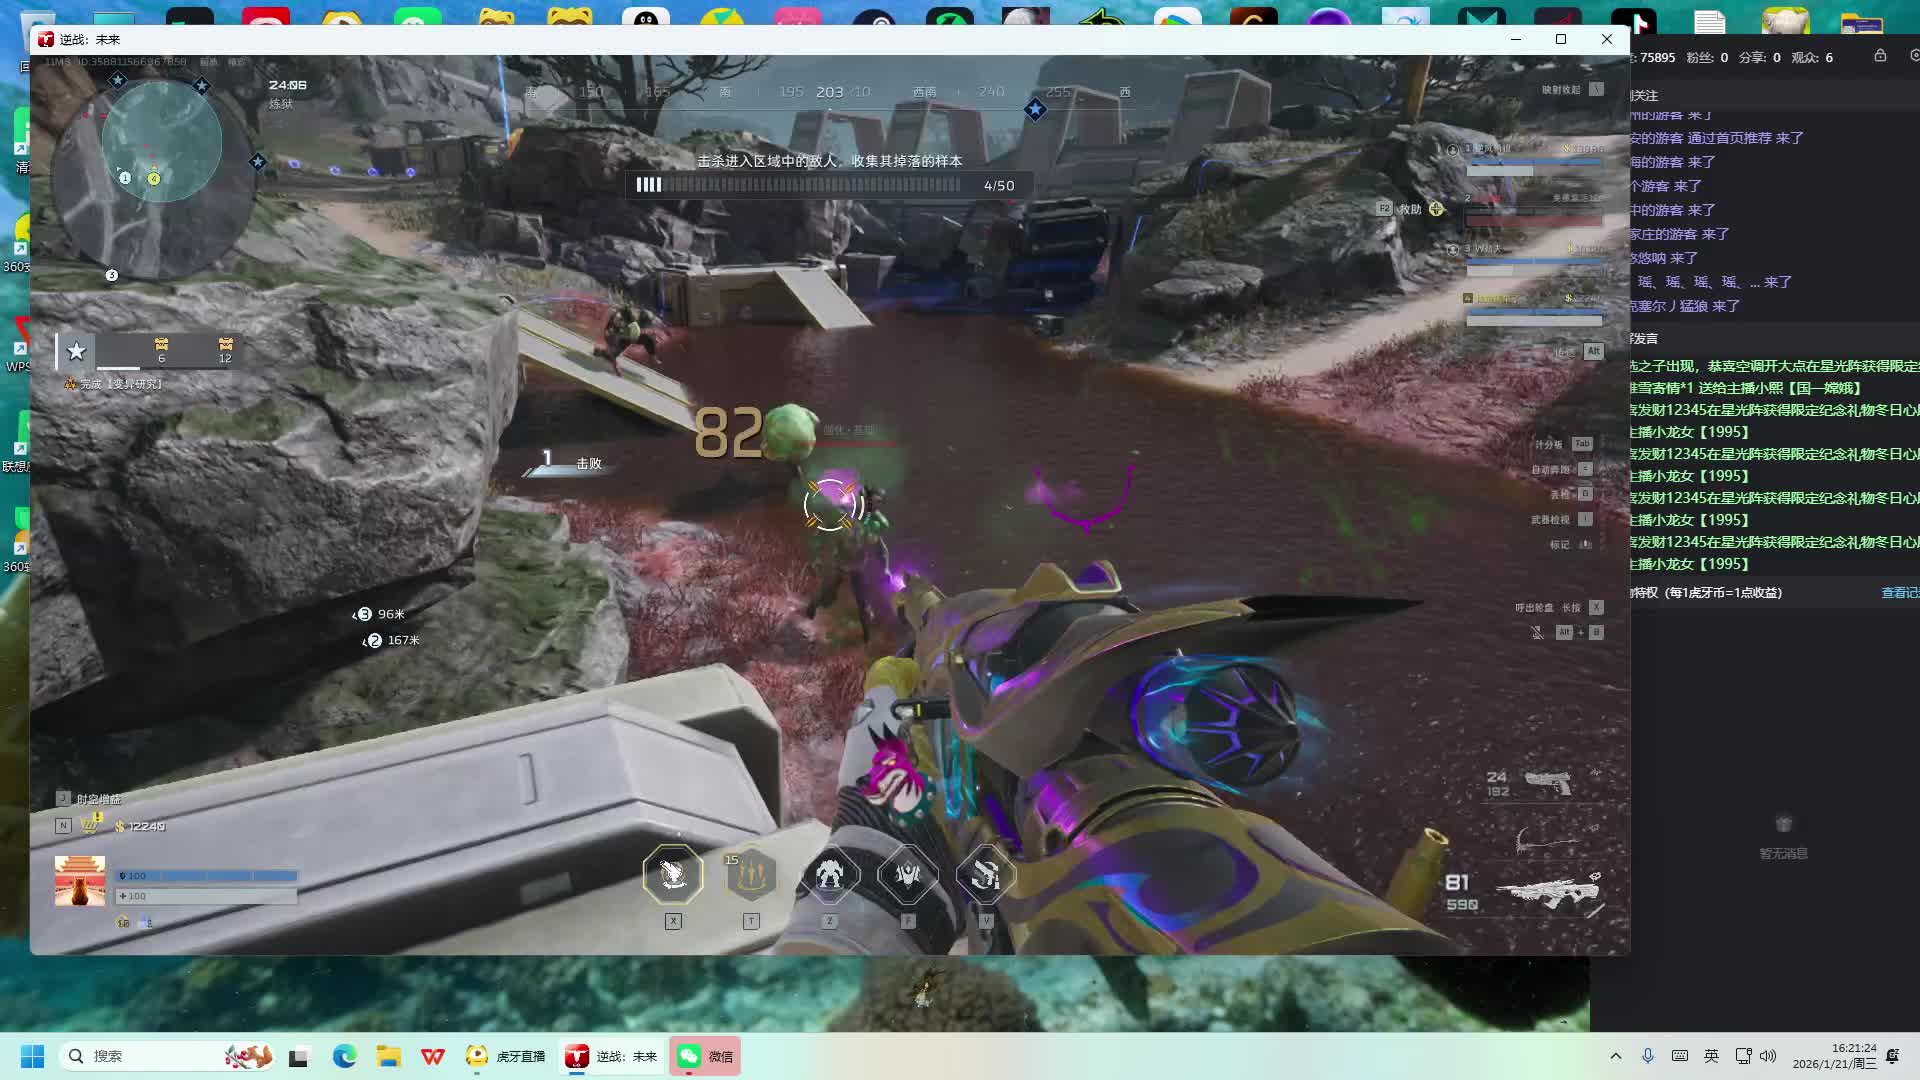Expand the hidden system tray icons chevron
The height and width of the screenshot is (1080, 1920).
tap(1615, 1056)
